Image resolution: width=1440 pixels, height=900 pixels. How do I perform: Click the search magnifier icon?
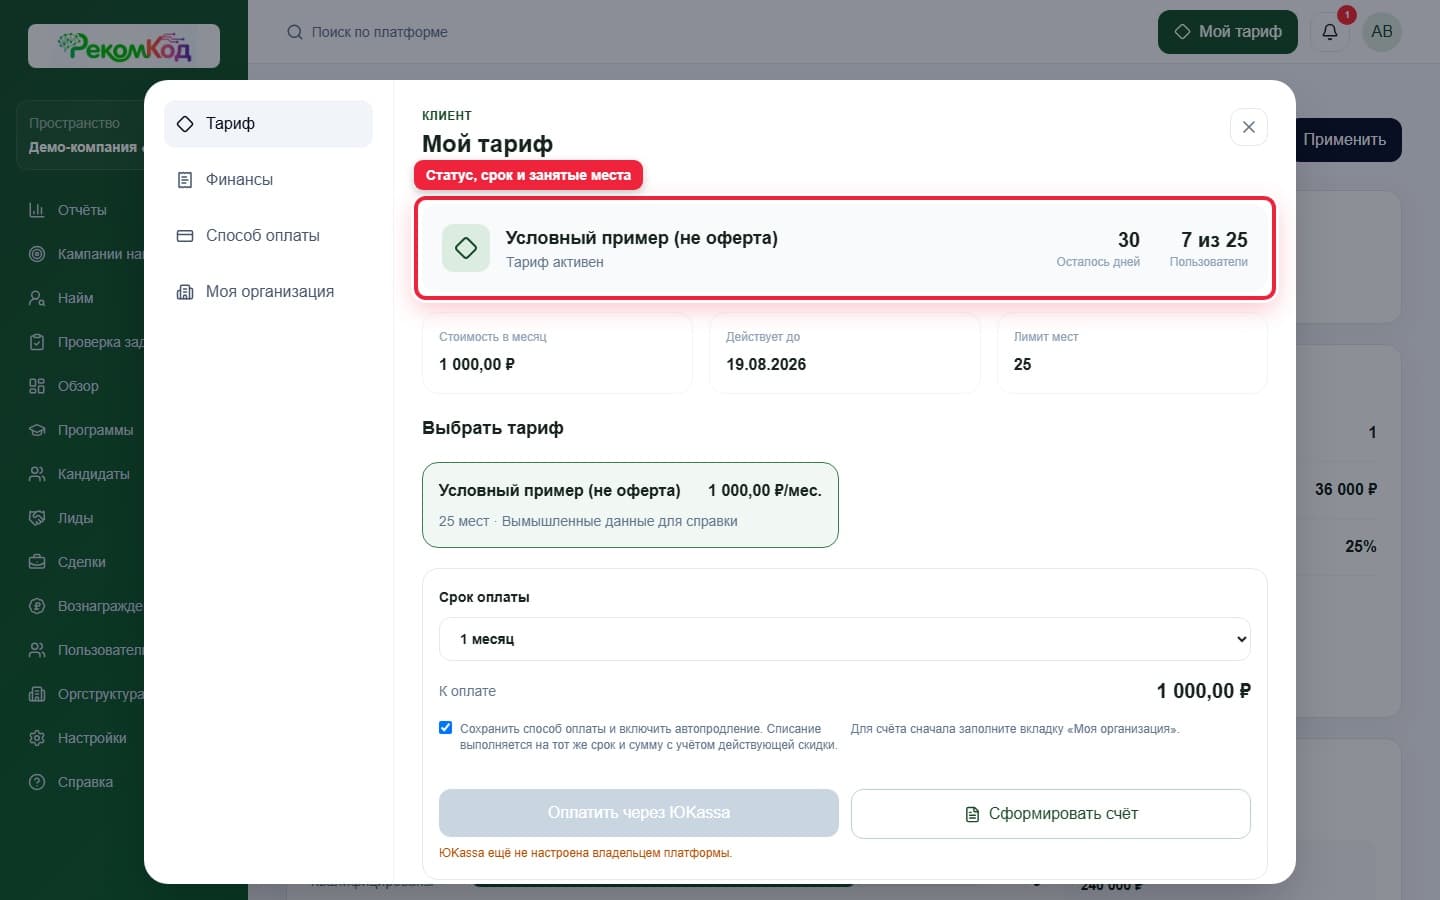coord(295,32)
